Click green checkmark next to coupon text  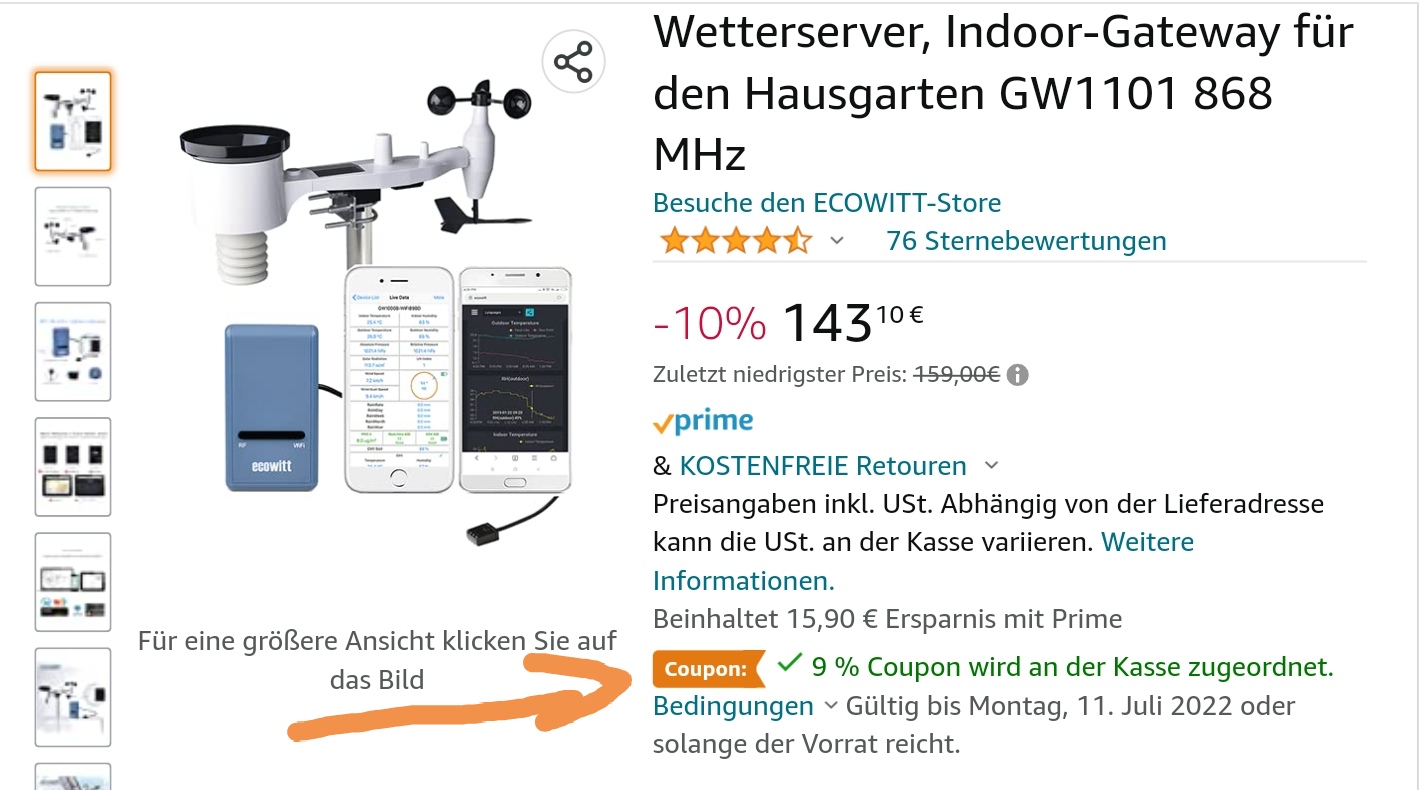pyautogui.click(x=790, y=662)
